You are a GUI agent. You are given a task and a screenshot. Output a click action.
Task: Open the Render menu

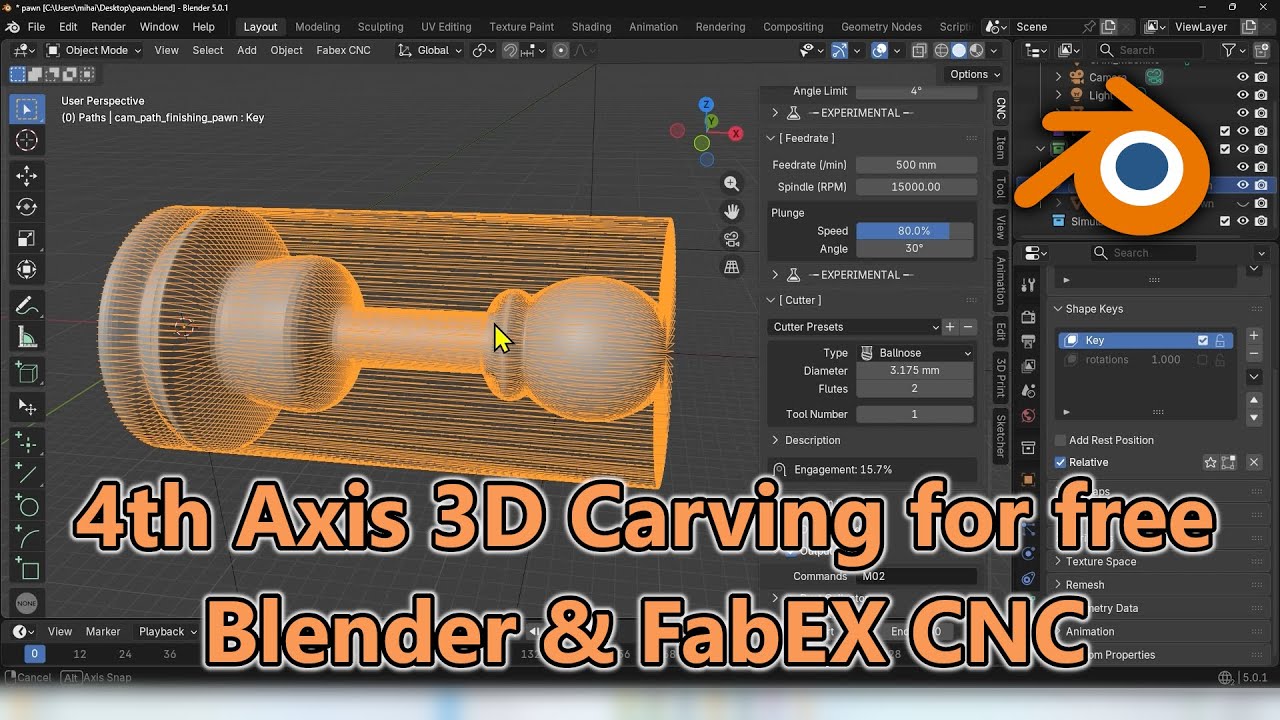click(108, 27)
